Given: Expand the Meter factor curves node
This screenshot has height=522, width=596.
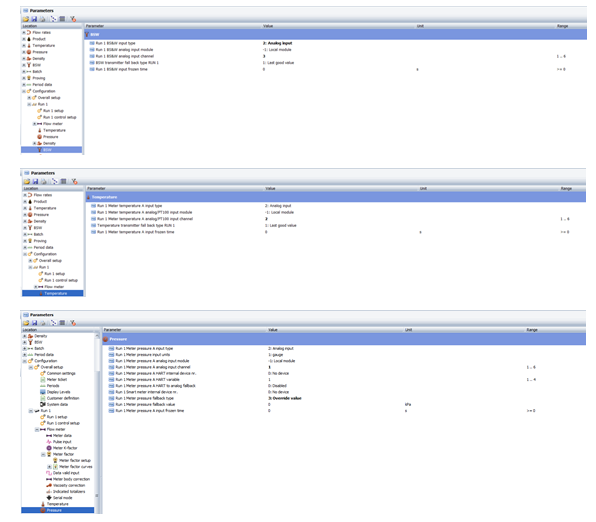Looking at the screenshot, I should [49, 466].
